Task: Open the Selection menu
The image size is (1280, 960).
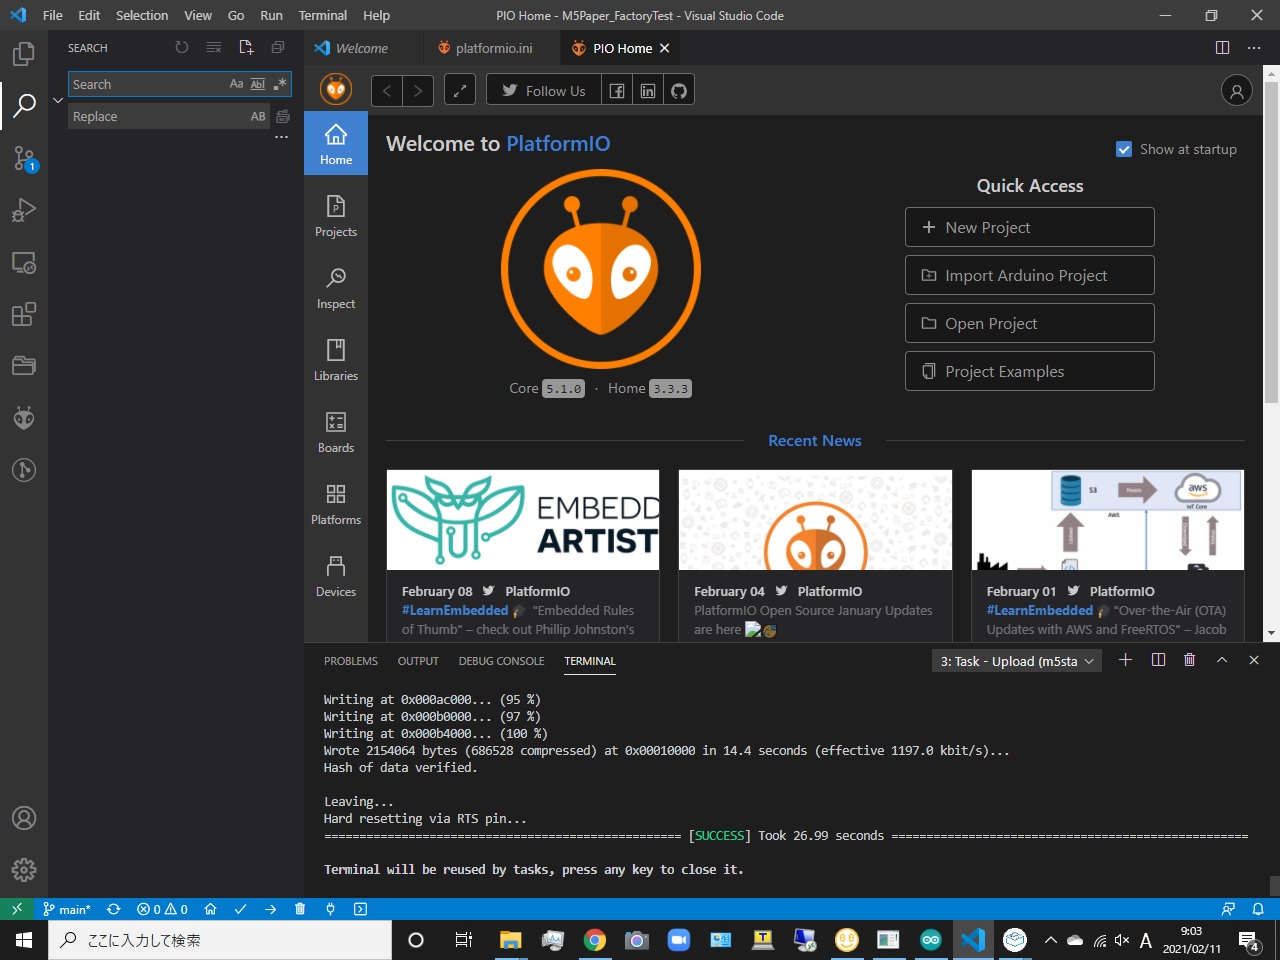Action: (x=142, y=15)
